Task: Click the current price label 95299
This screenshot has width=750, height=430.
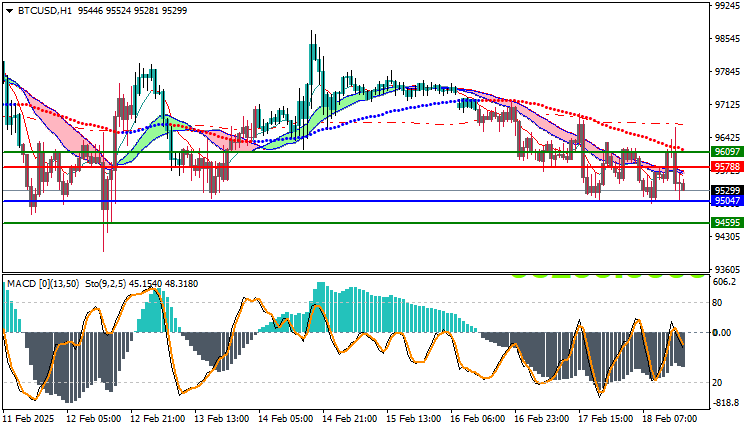Action: 727,190
